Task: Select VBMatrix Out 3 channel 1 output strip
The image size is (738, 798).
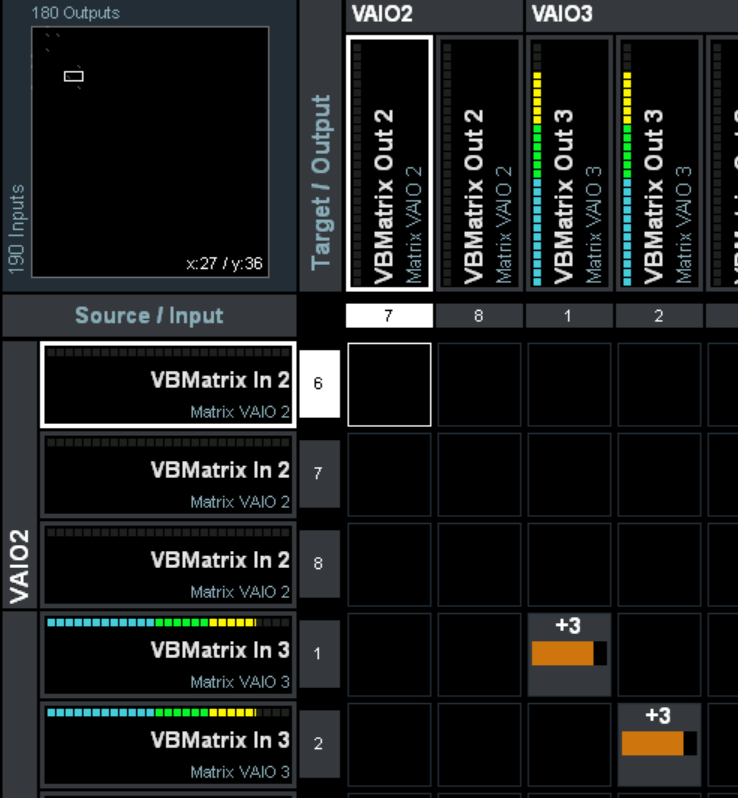Action: coord(569,162)
